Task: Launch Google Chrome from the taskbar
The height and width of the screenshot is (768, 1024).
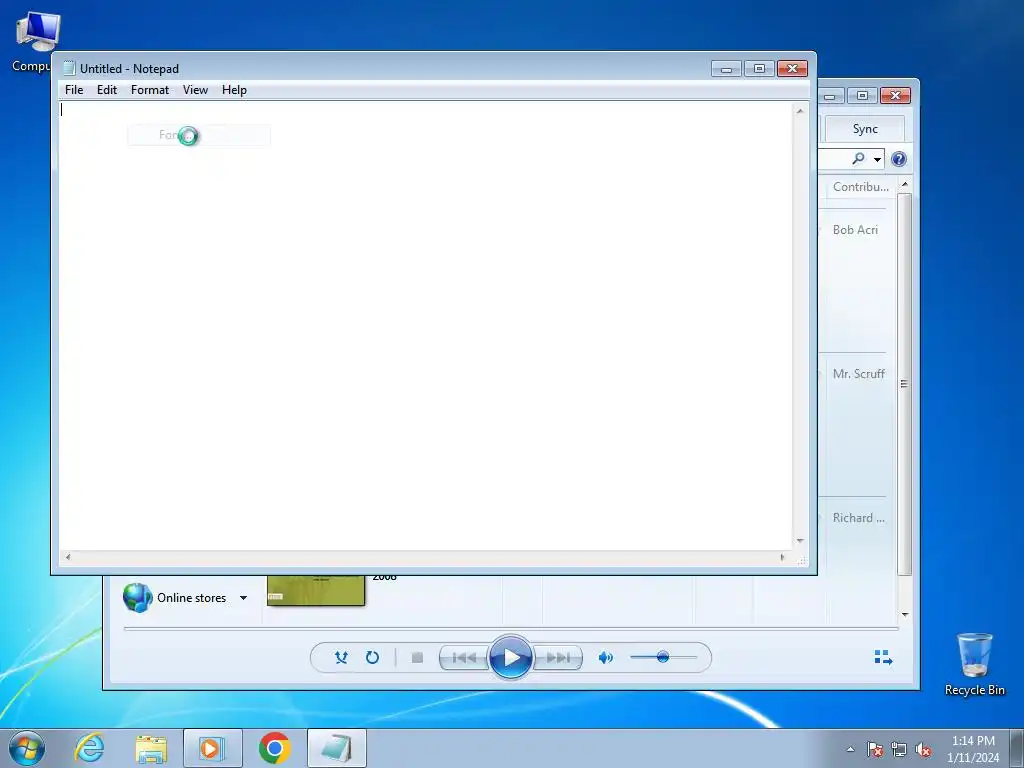Action: 274,748
